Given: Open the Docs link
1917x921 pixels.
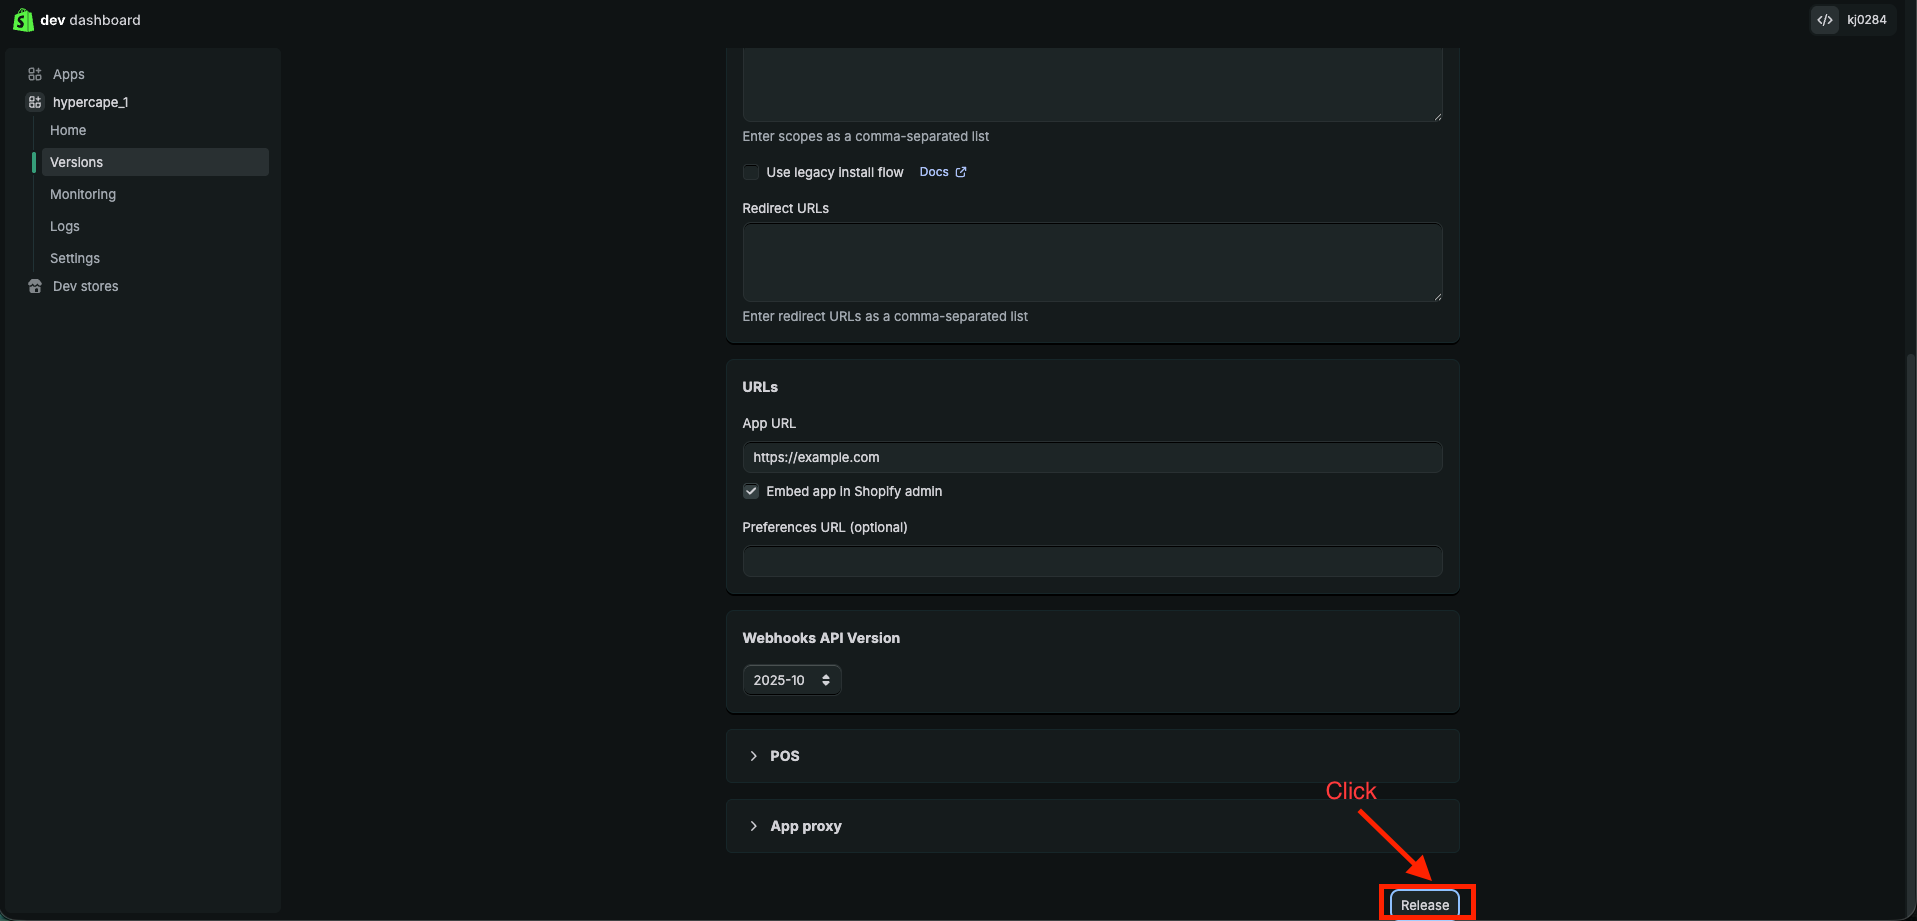Looking at the screenshot, I should [x=934, y=172].
